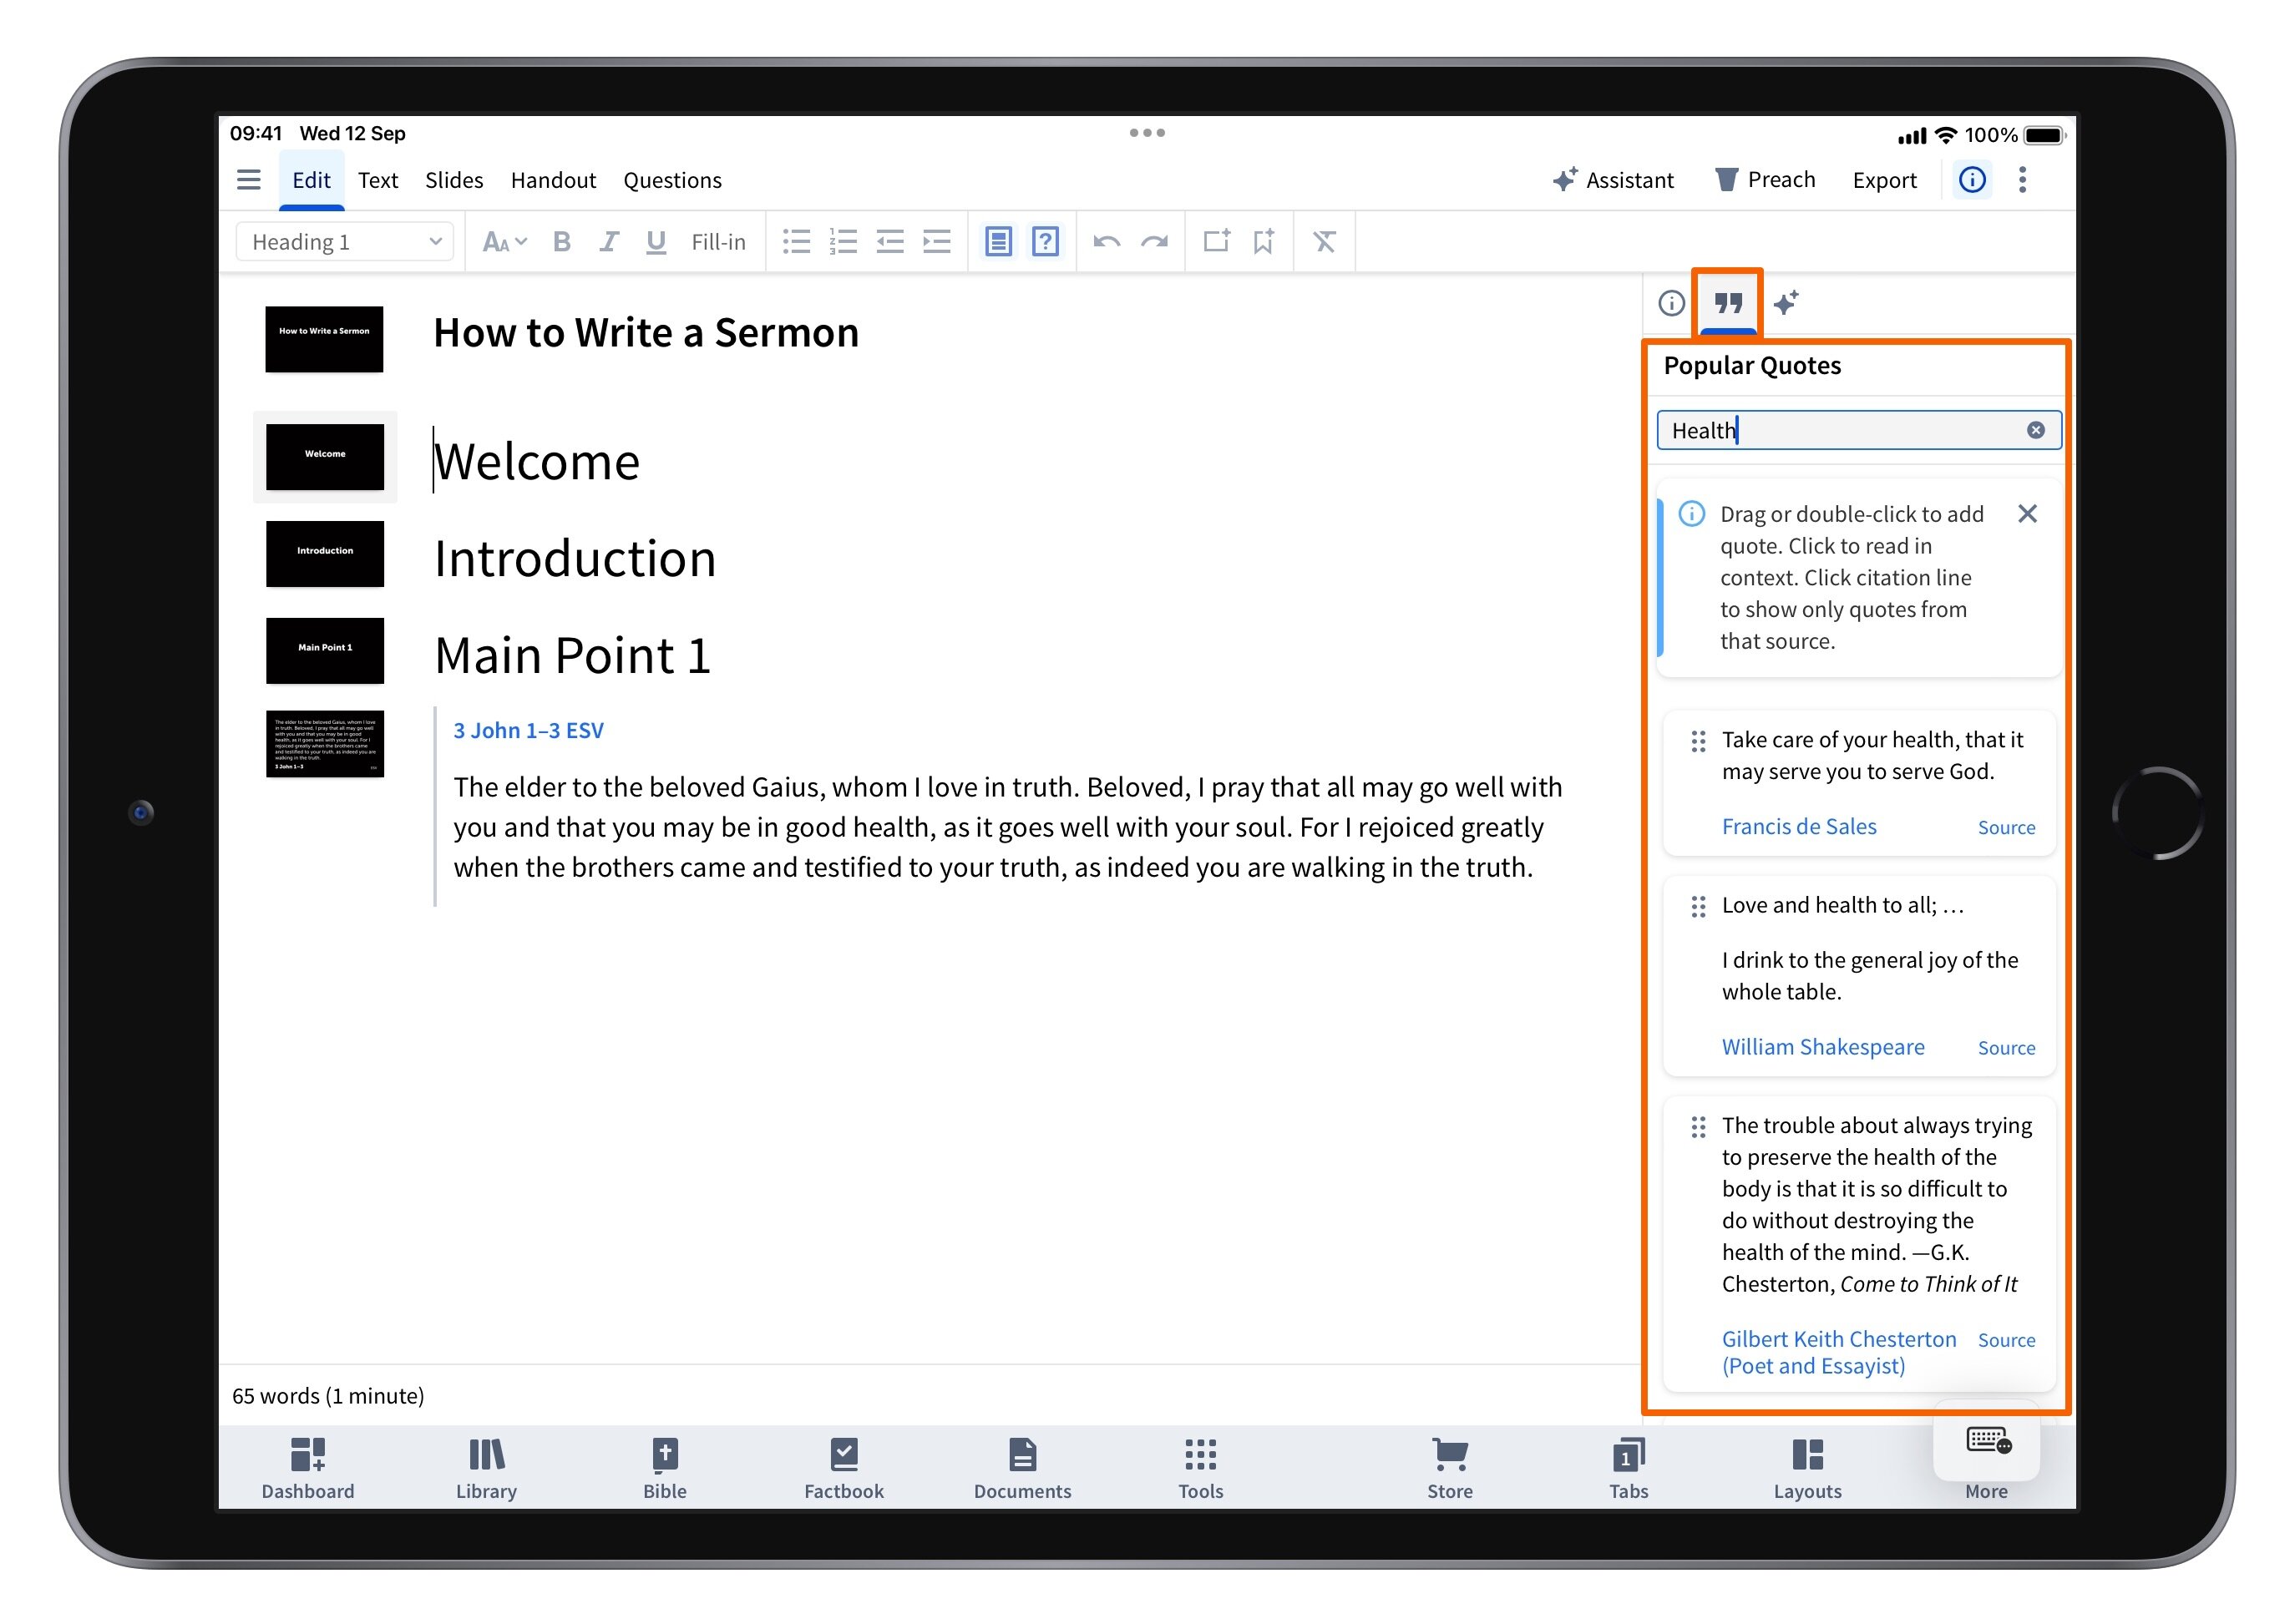Expand the font size options
Viewport: 2295px width, 1624px height.
tap(504, 241)
